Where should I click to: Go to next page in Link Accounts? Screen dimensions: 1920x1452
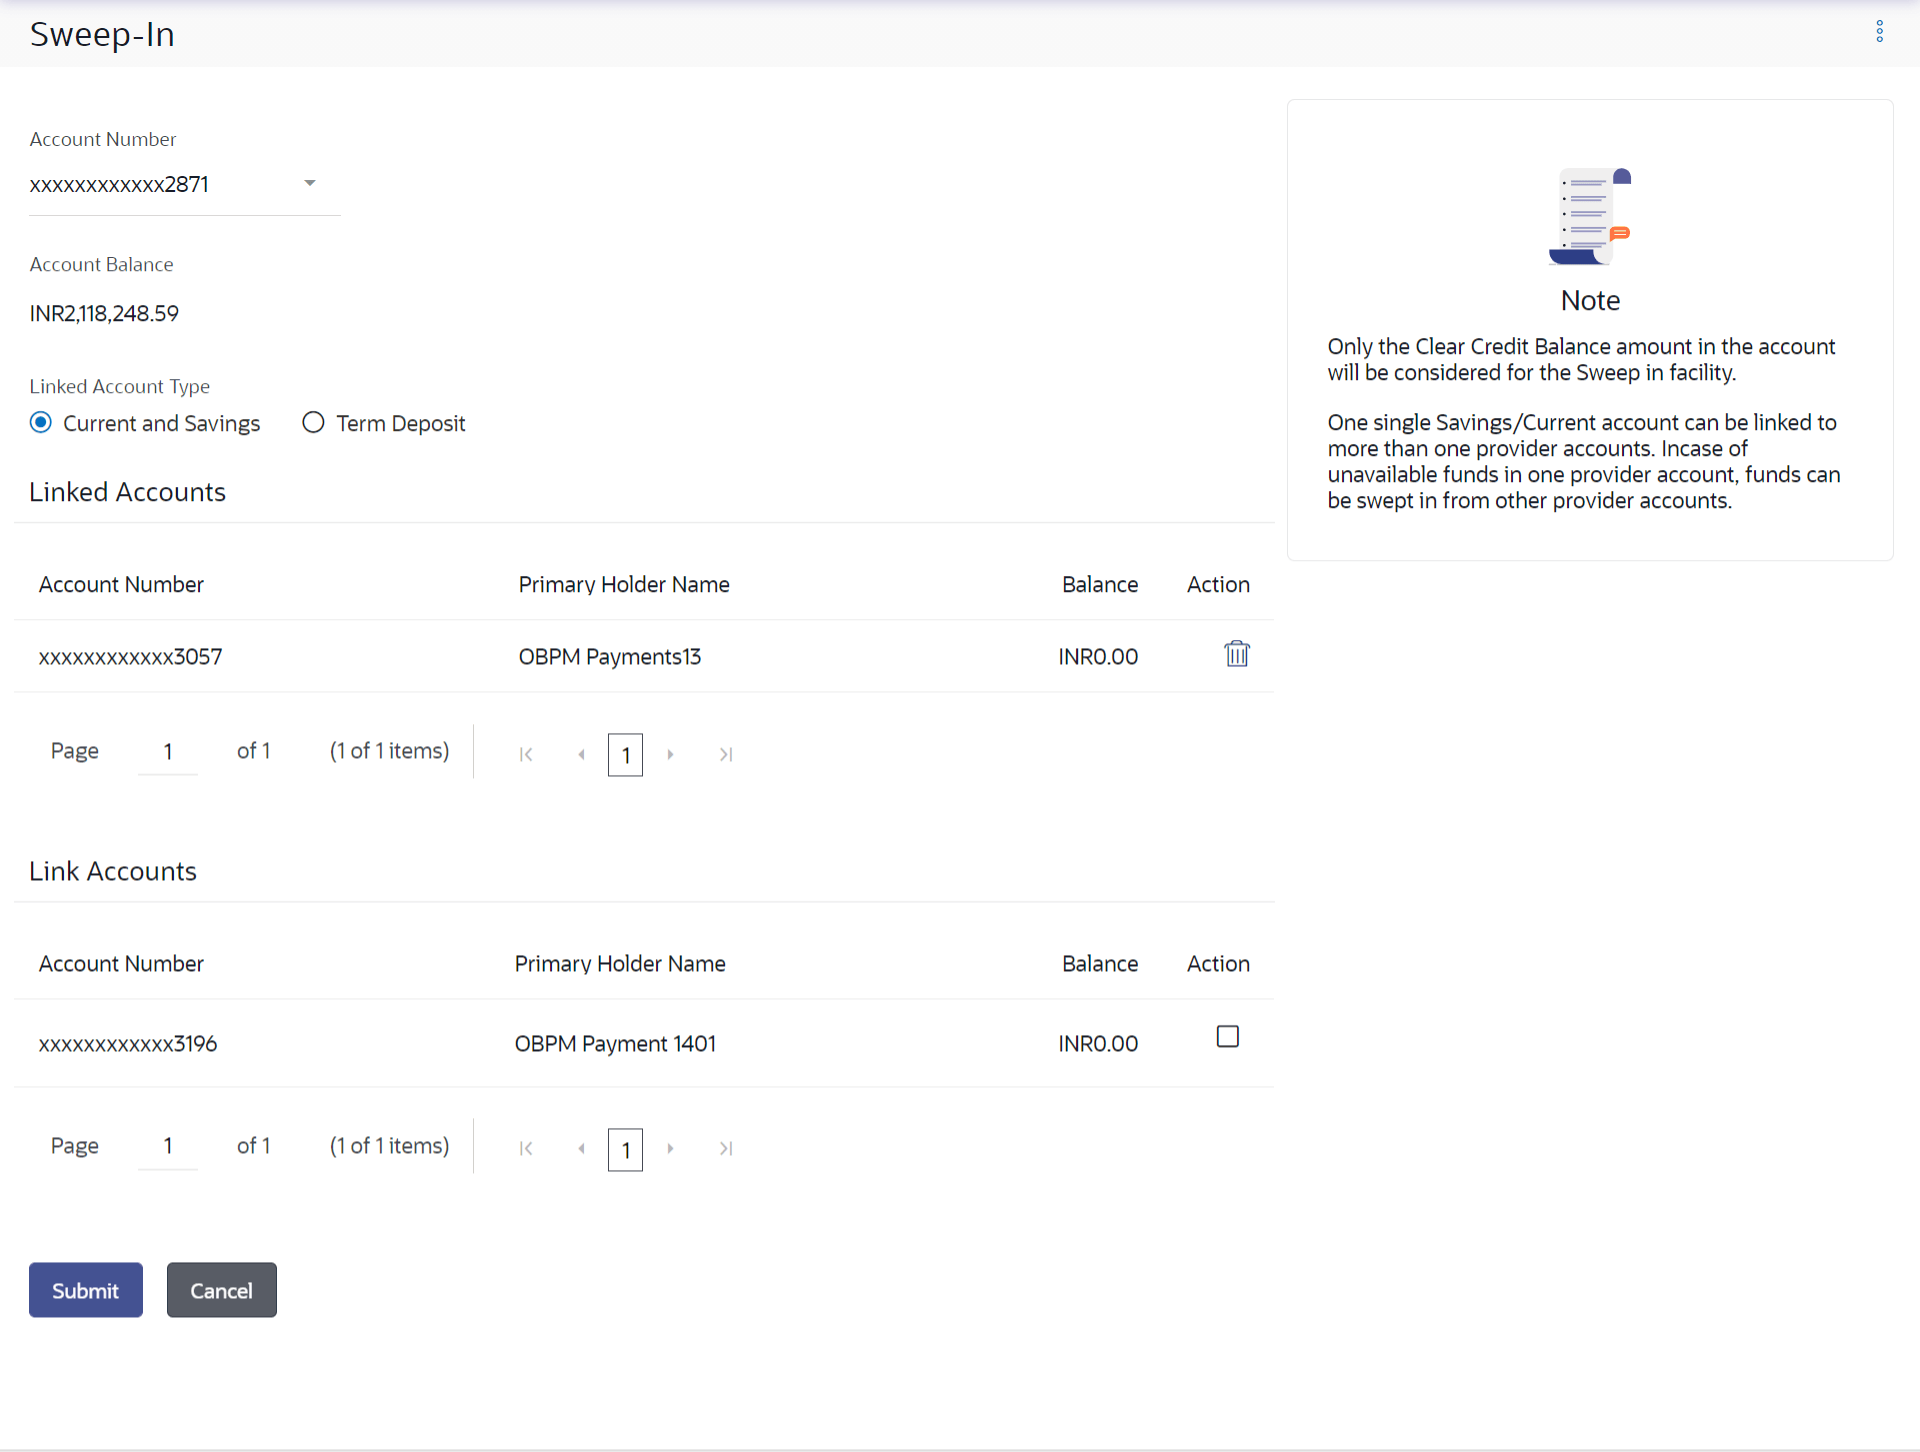coord(670,1148)
